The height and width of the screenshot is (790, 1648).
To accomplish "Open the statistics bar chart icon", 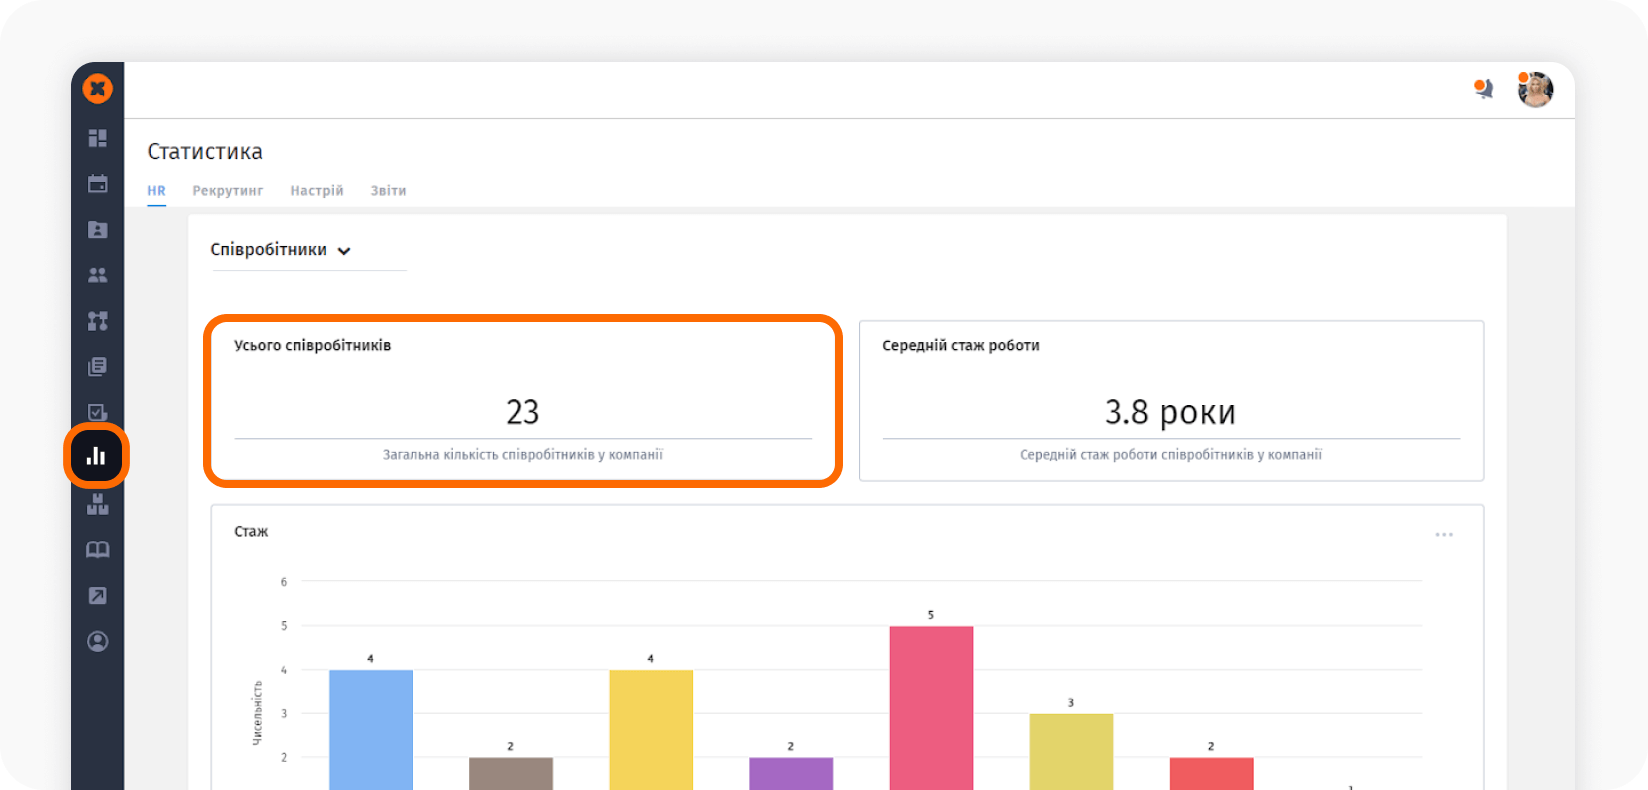I will point(97,457).
